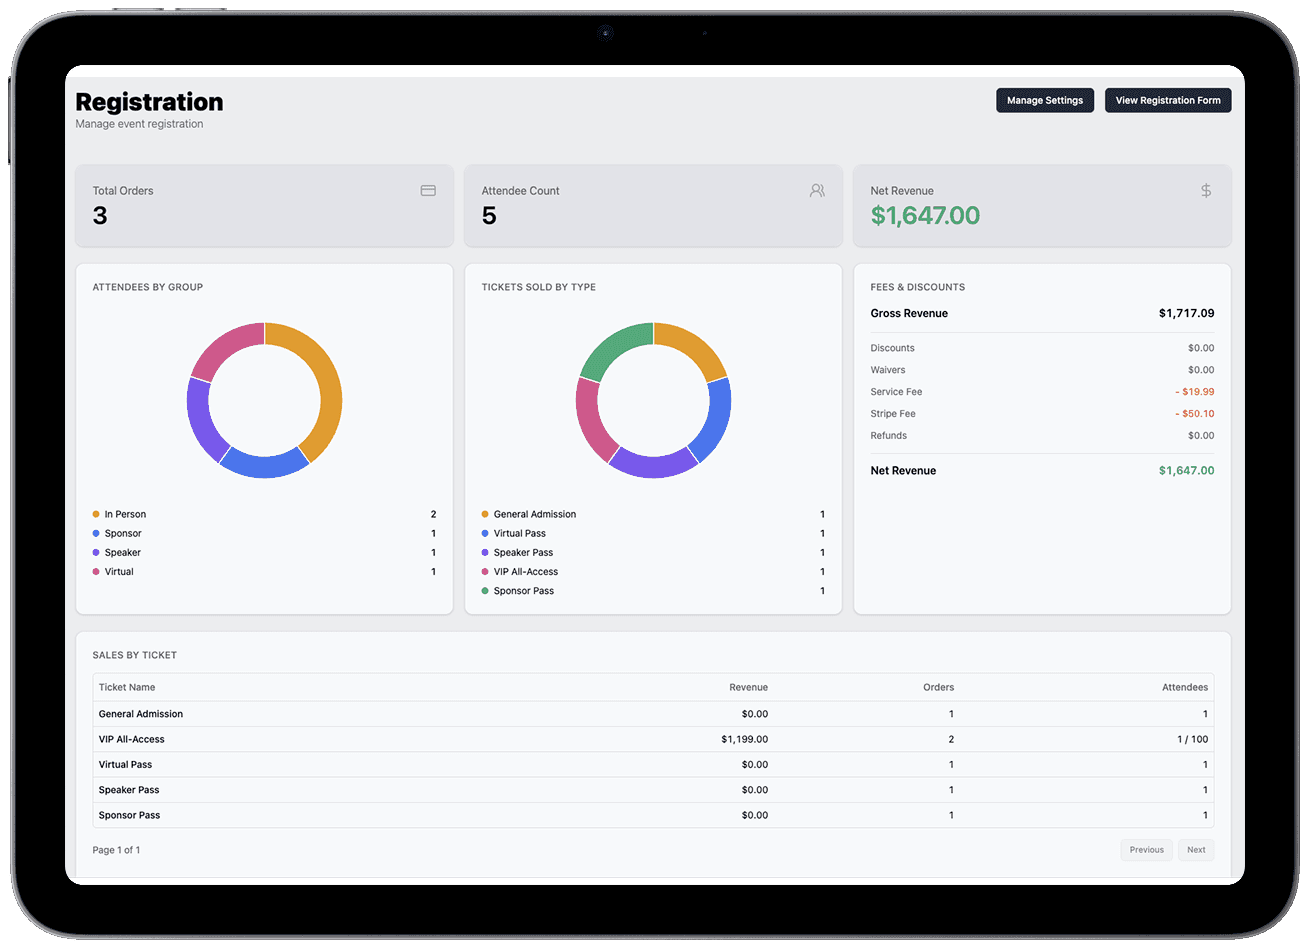
Task: Click the Orders column header
Action: pos(938,687)
